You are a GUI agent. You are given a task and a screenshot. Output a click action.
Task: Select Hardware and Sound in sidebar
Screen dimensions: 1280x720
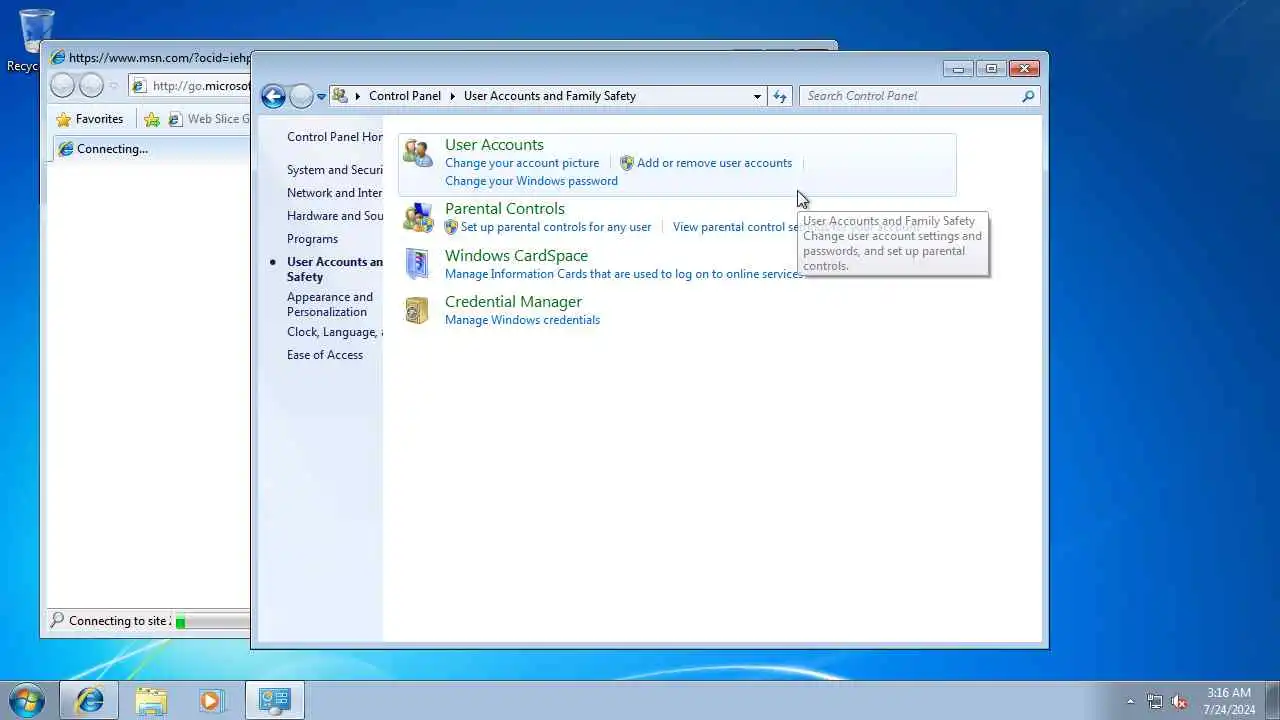tap(335, 216)
